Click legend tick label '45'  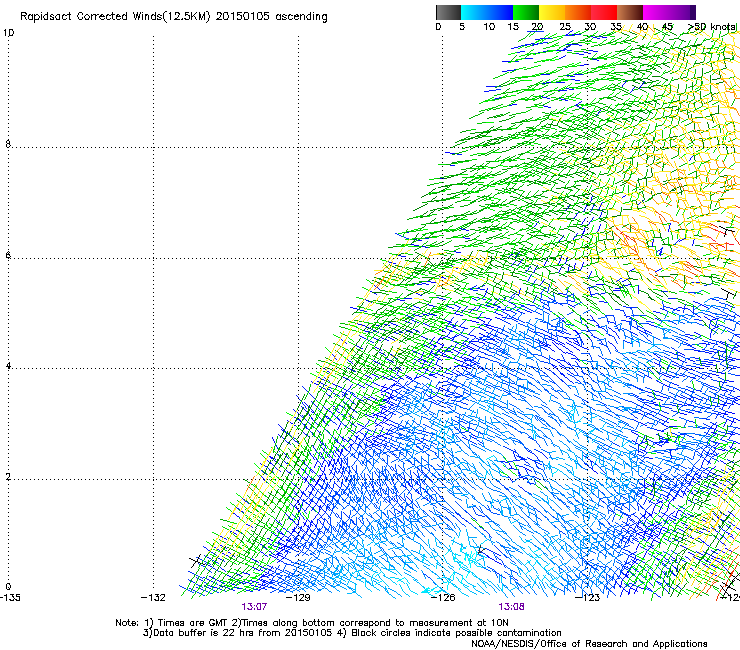tap(667, 27)
